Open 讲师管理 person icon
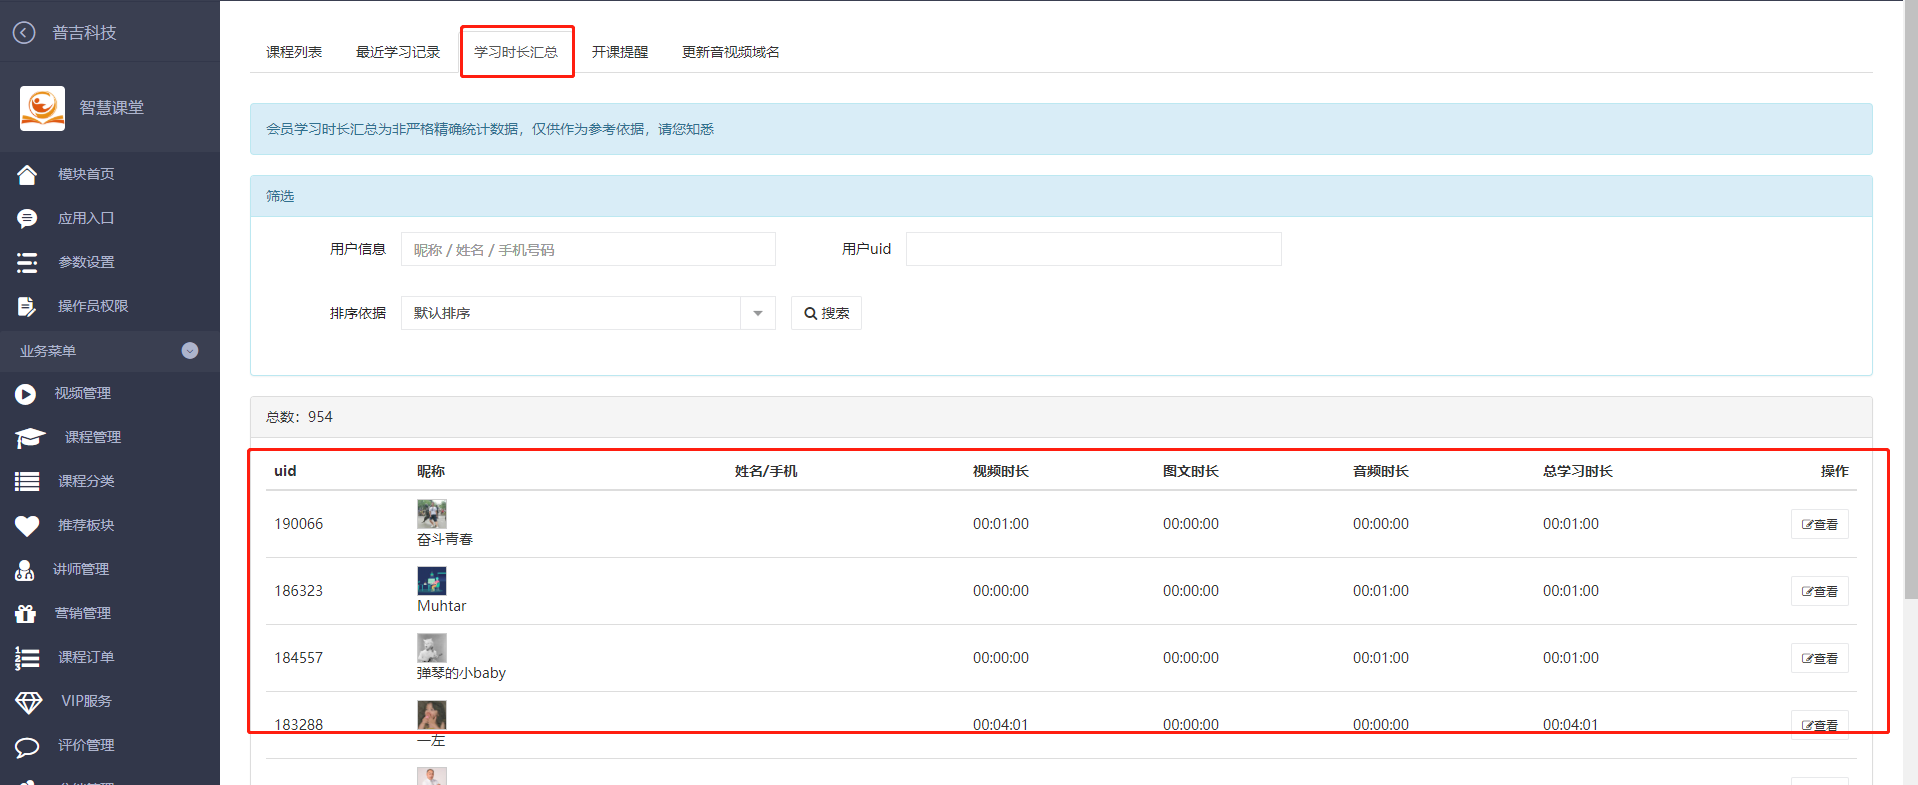1918x785 pixels. coord(25,570)
